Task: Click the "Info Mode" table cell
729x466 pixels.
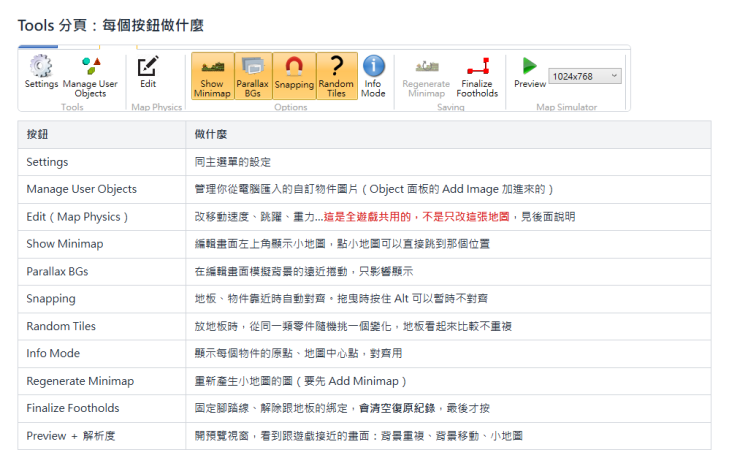Action: [102, 354]
